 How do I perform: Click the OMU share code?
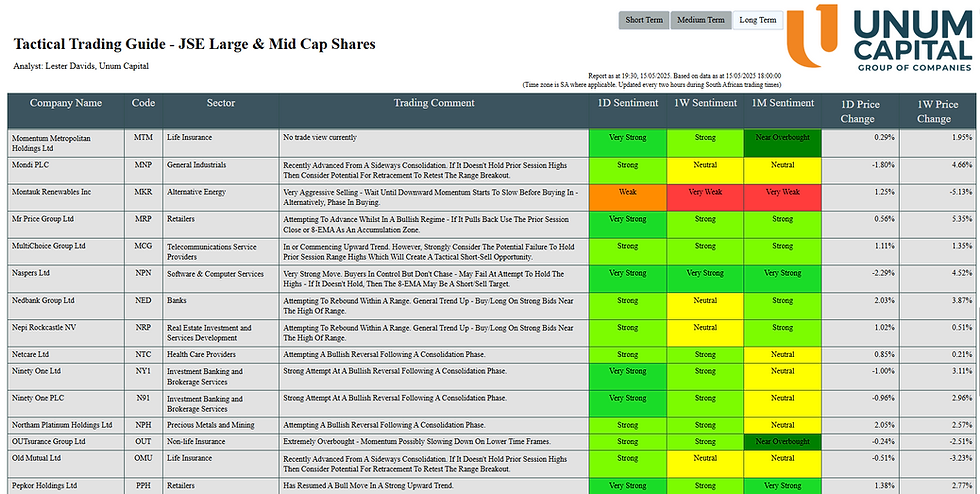coord(143,458)
